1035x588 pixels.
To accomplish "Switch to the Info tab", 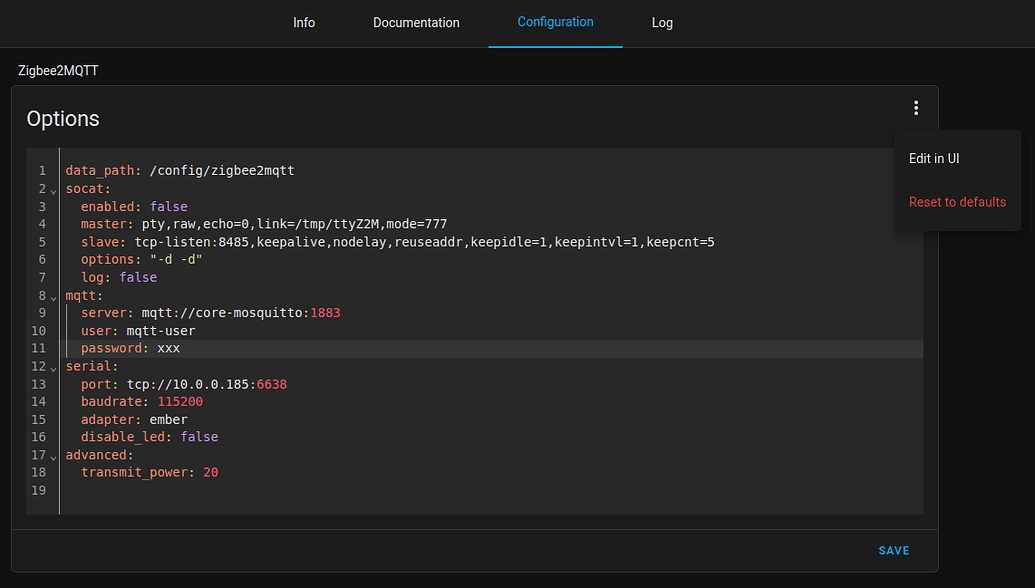I will 304,22.
